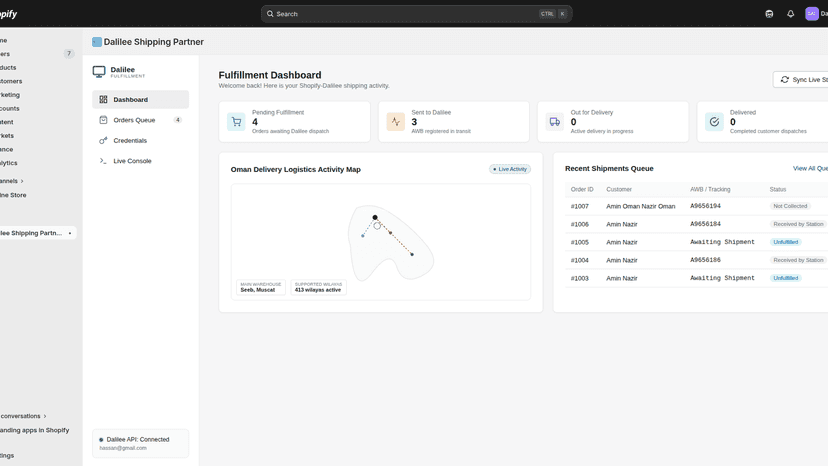Click order ID #1003
This screenshot has width=828, height=466.
point(579,278)
